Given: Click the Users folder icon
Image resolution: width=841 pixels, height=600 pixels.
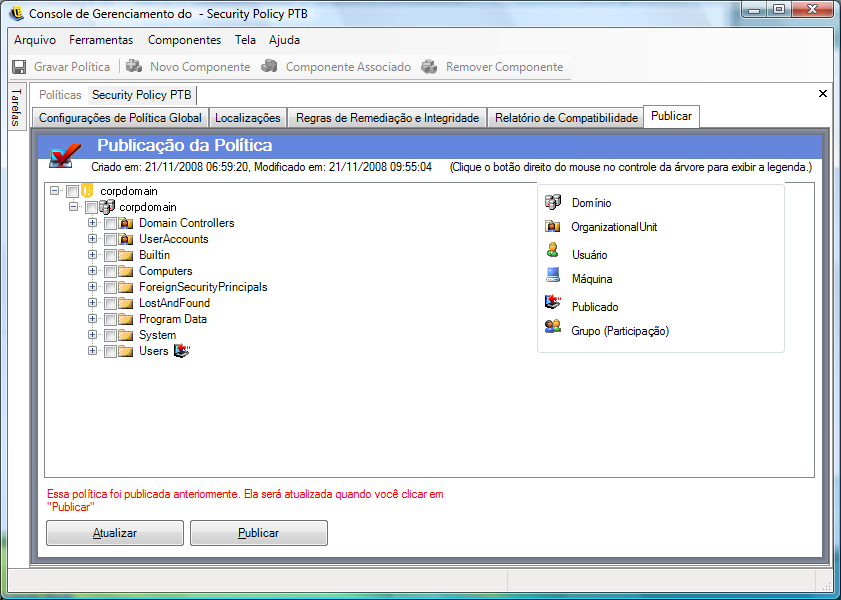Looking at the screenshot, I should point(126,351).
